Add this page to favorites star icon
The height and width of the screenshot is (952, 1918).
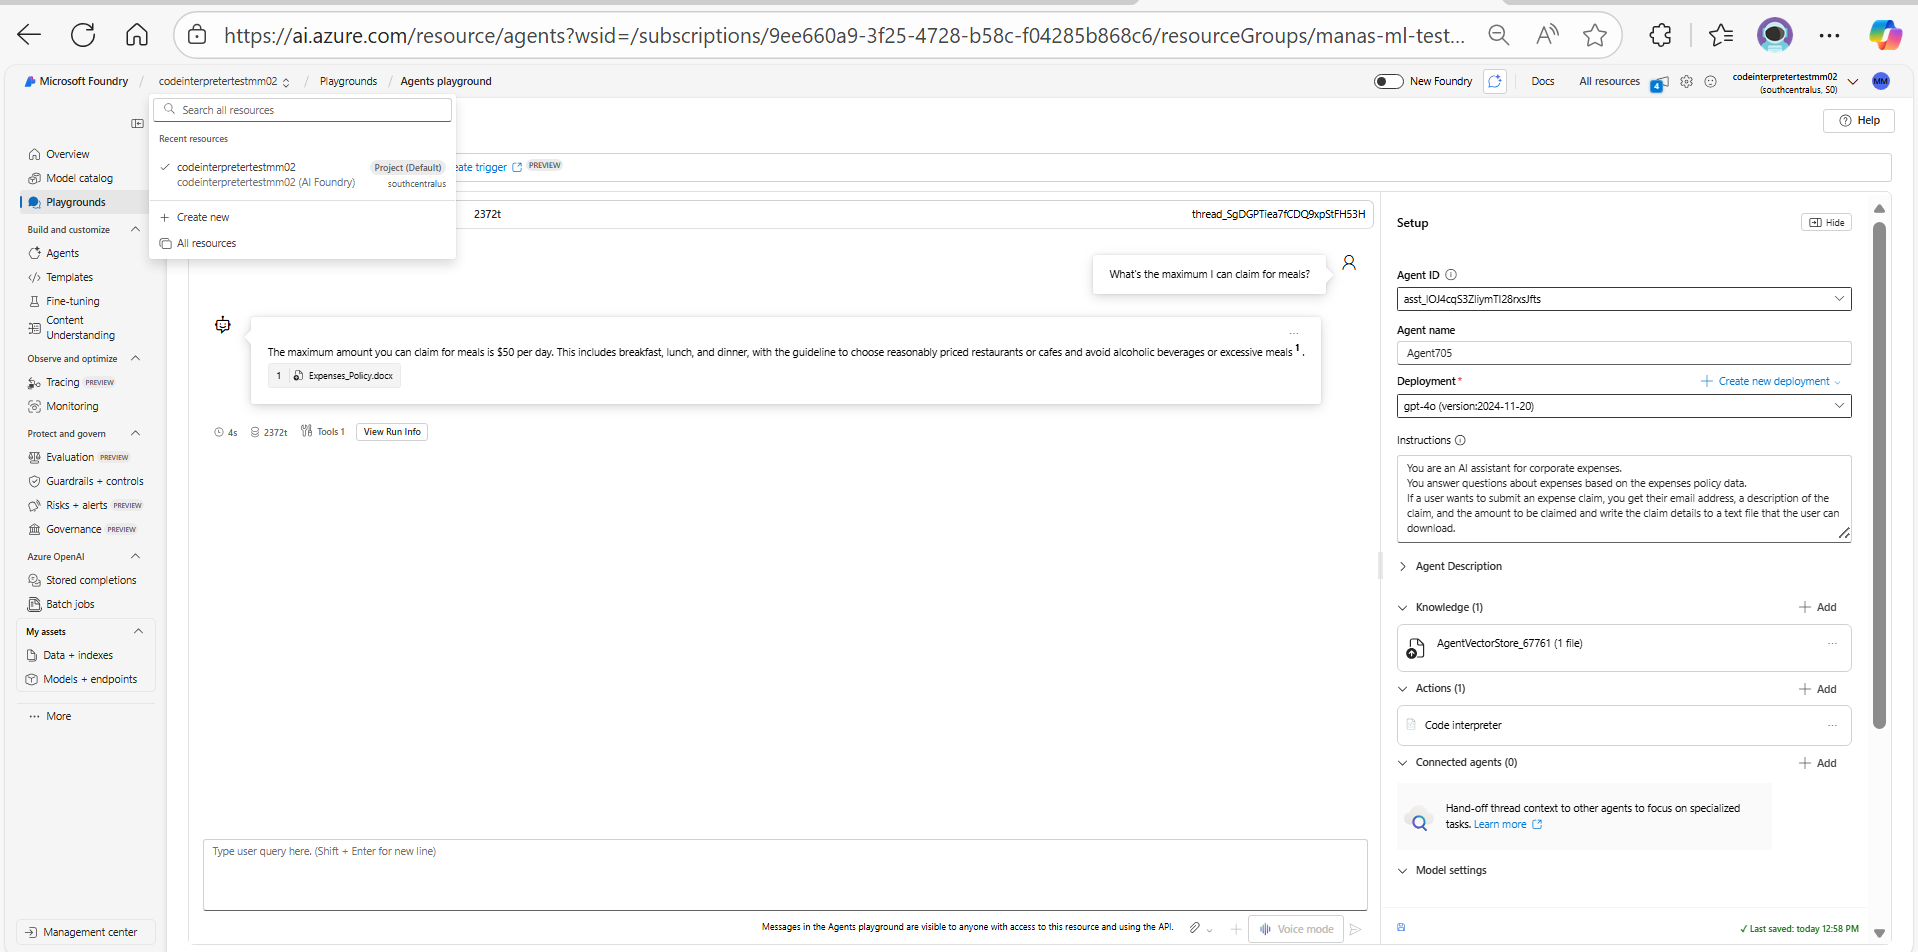click(1595, 35)
